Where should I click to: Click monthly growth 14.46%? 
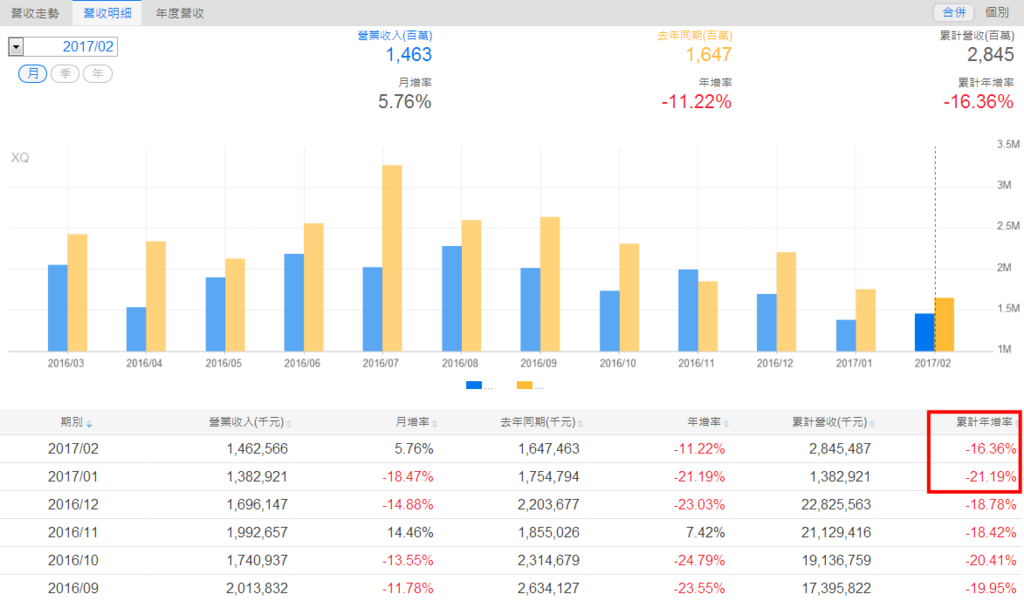[410, 532]
